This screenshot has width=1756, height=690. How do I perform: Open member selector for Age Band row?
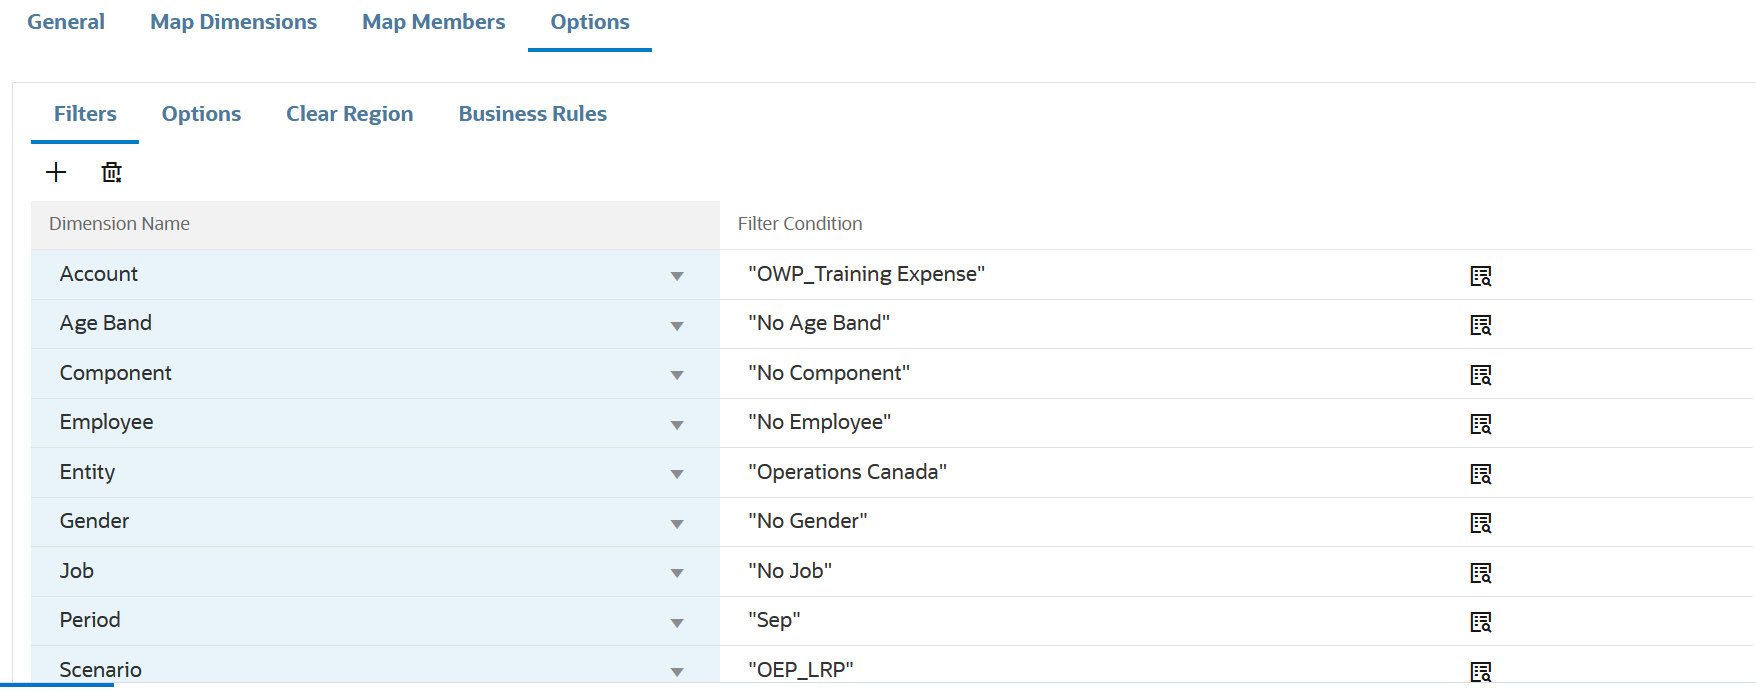coord(1480,325)
